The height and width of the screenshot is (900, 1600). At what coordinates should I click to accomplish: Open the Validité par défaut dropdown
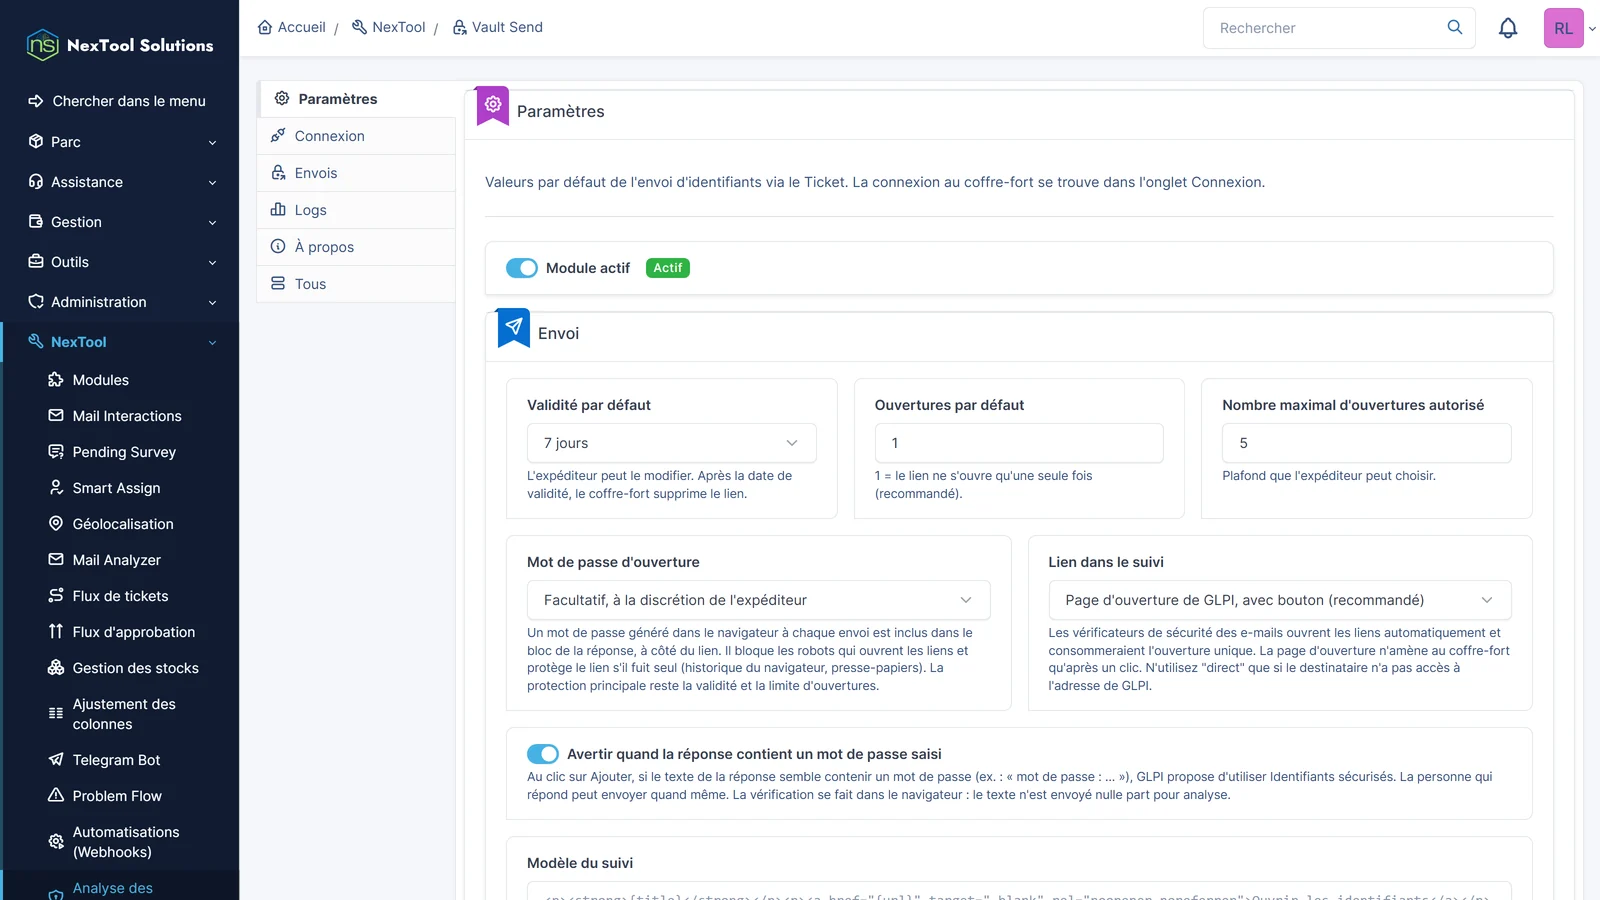(671, 443)
